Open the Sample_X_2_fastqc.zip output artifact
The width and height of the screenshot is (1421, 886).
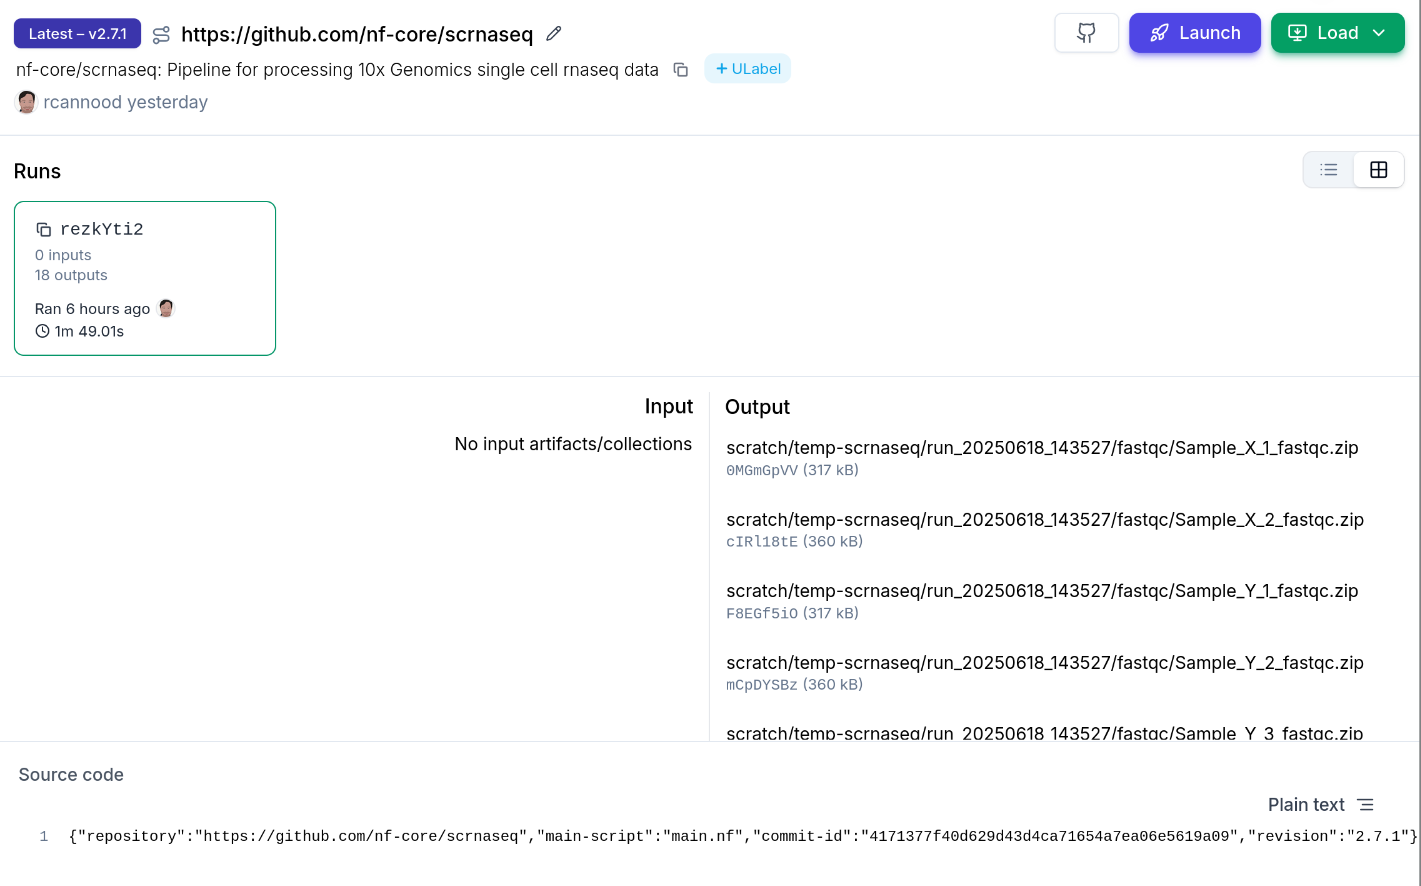coord(1044,520)
